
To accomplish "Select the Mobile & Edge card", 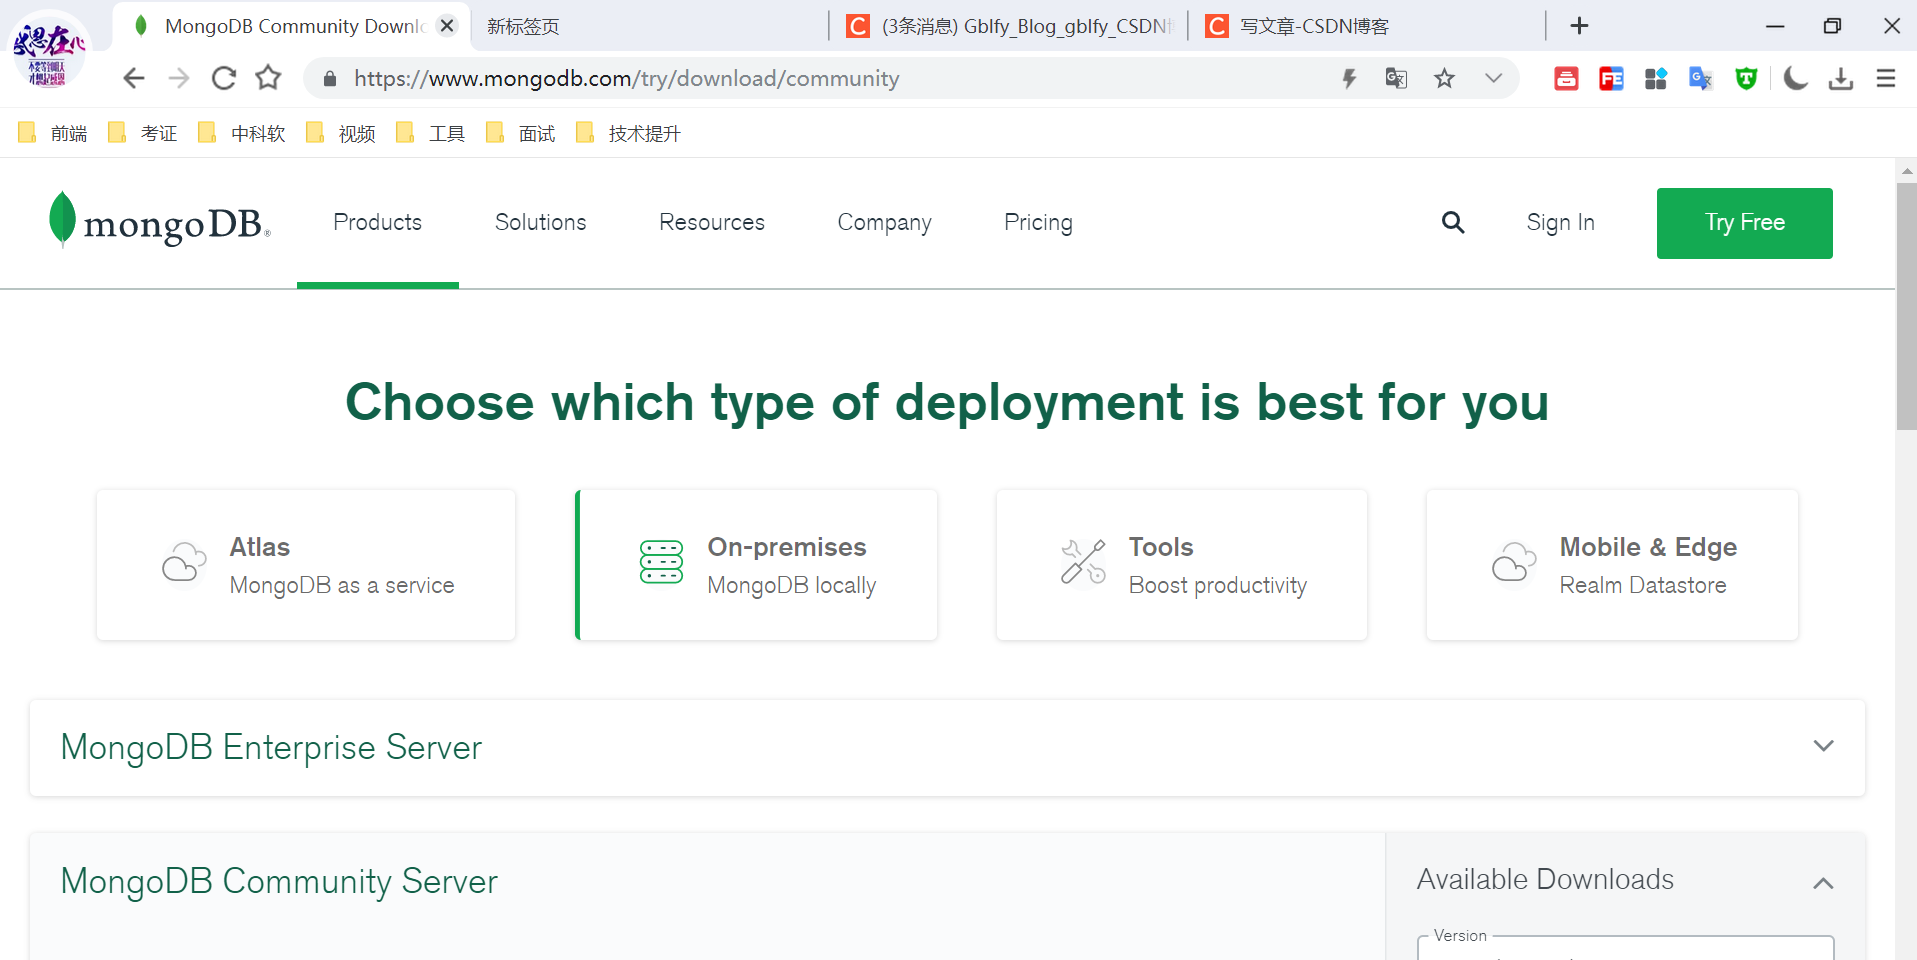I will click(x=1612, y=565).
